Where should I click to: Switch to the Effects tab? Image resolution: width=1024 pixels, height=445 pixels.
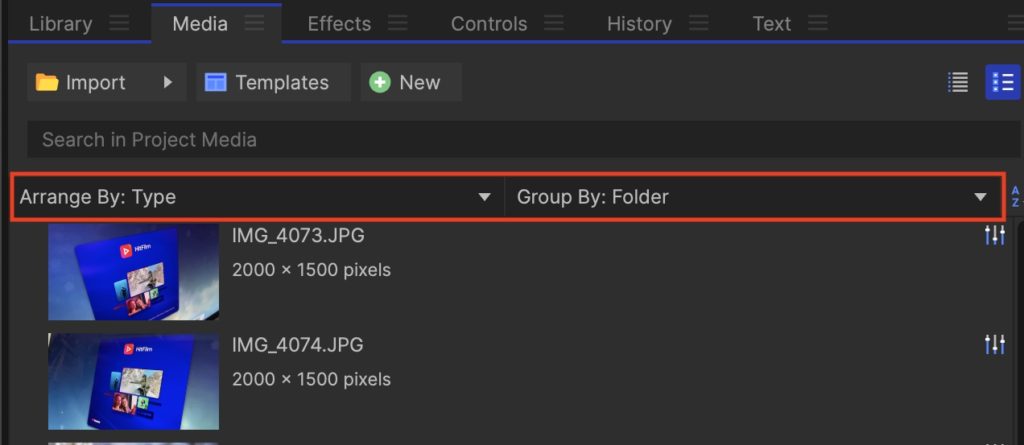coord(338,24)
